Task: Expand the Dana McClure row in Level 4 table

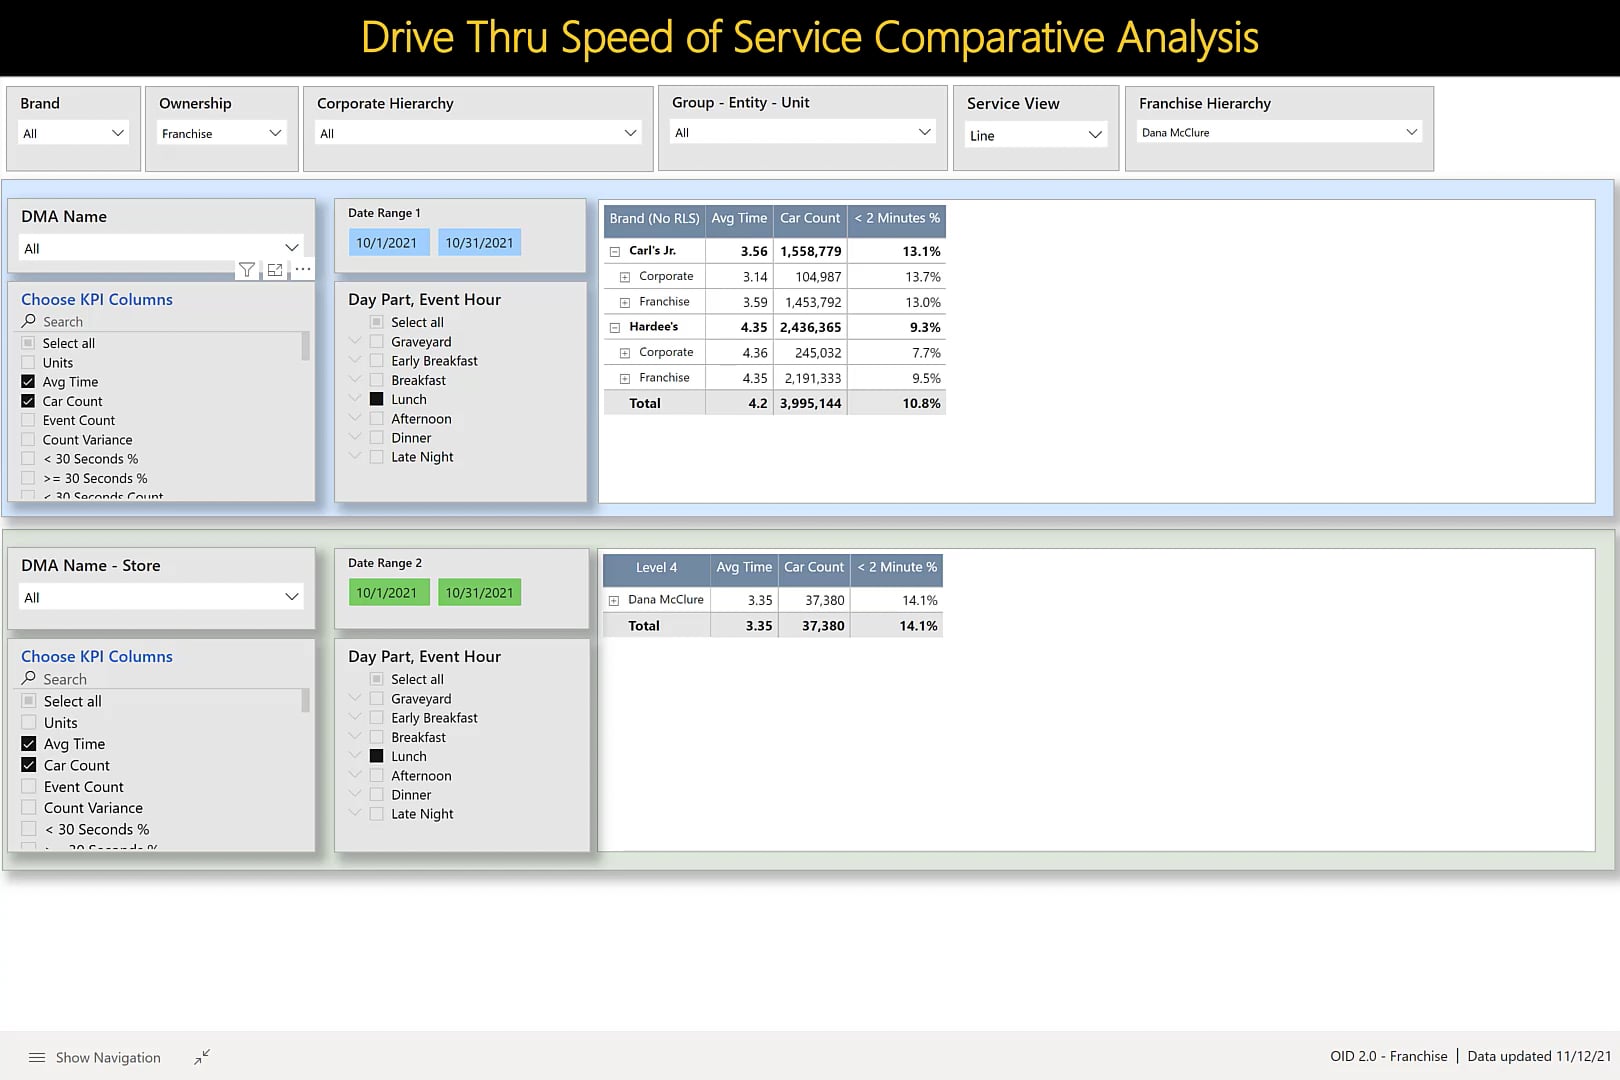Action: 613,600
